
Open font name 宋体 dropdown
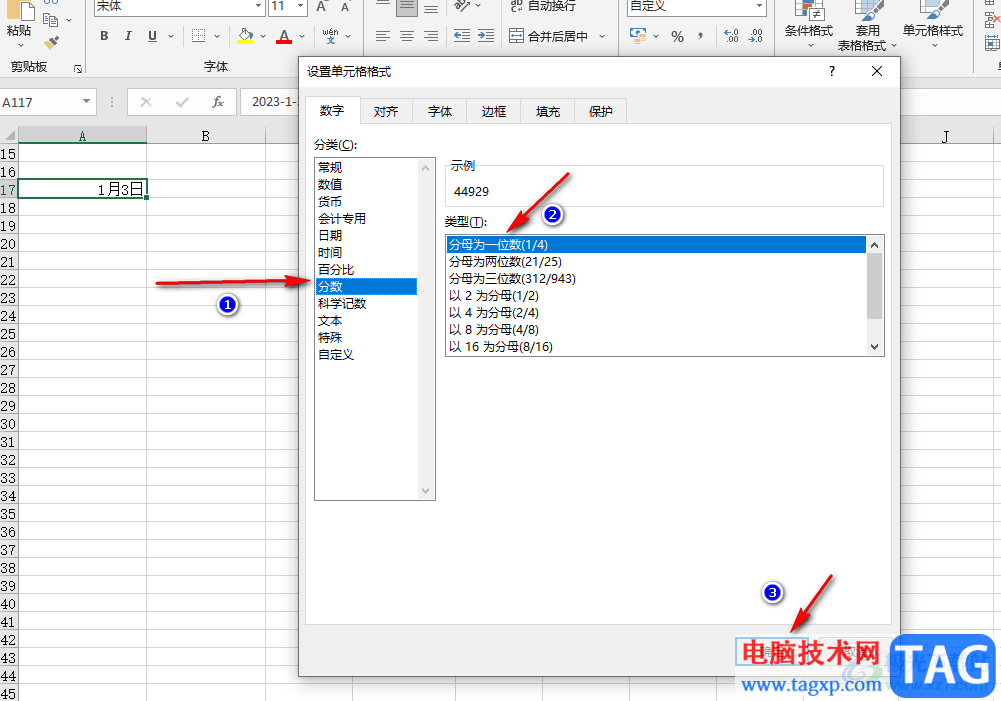[258, 6]
